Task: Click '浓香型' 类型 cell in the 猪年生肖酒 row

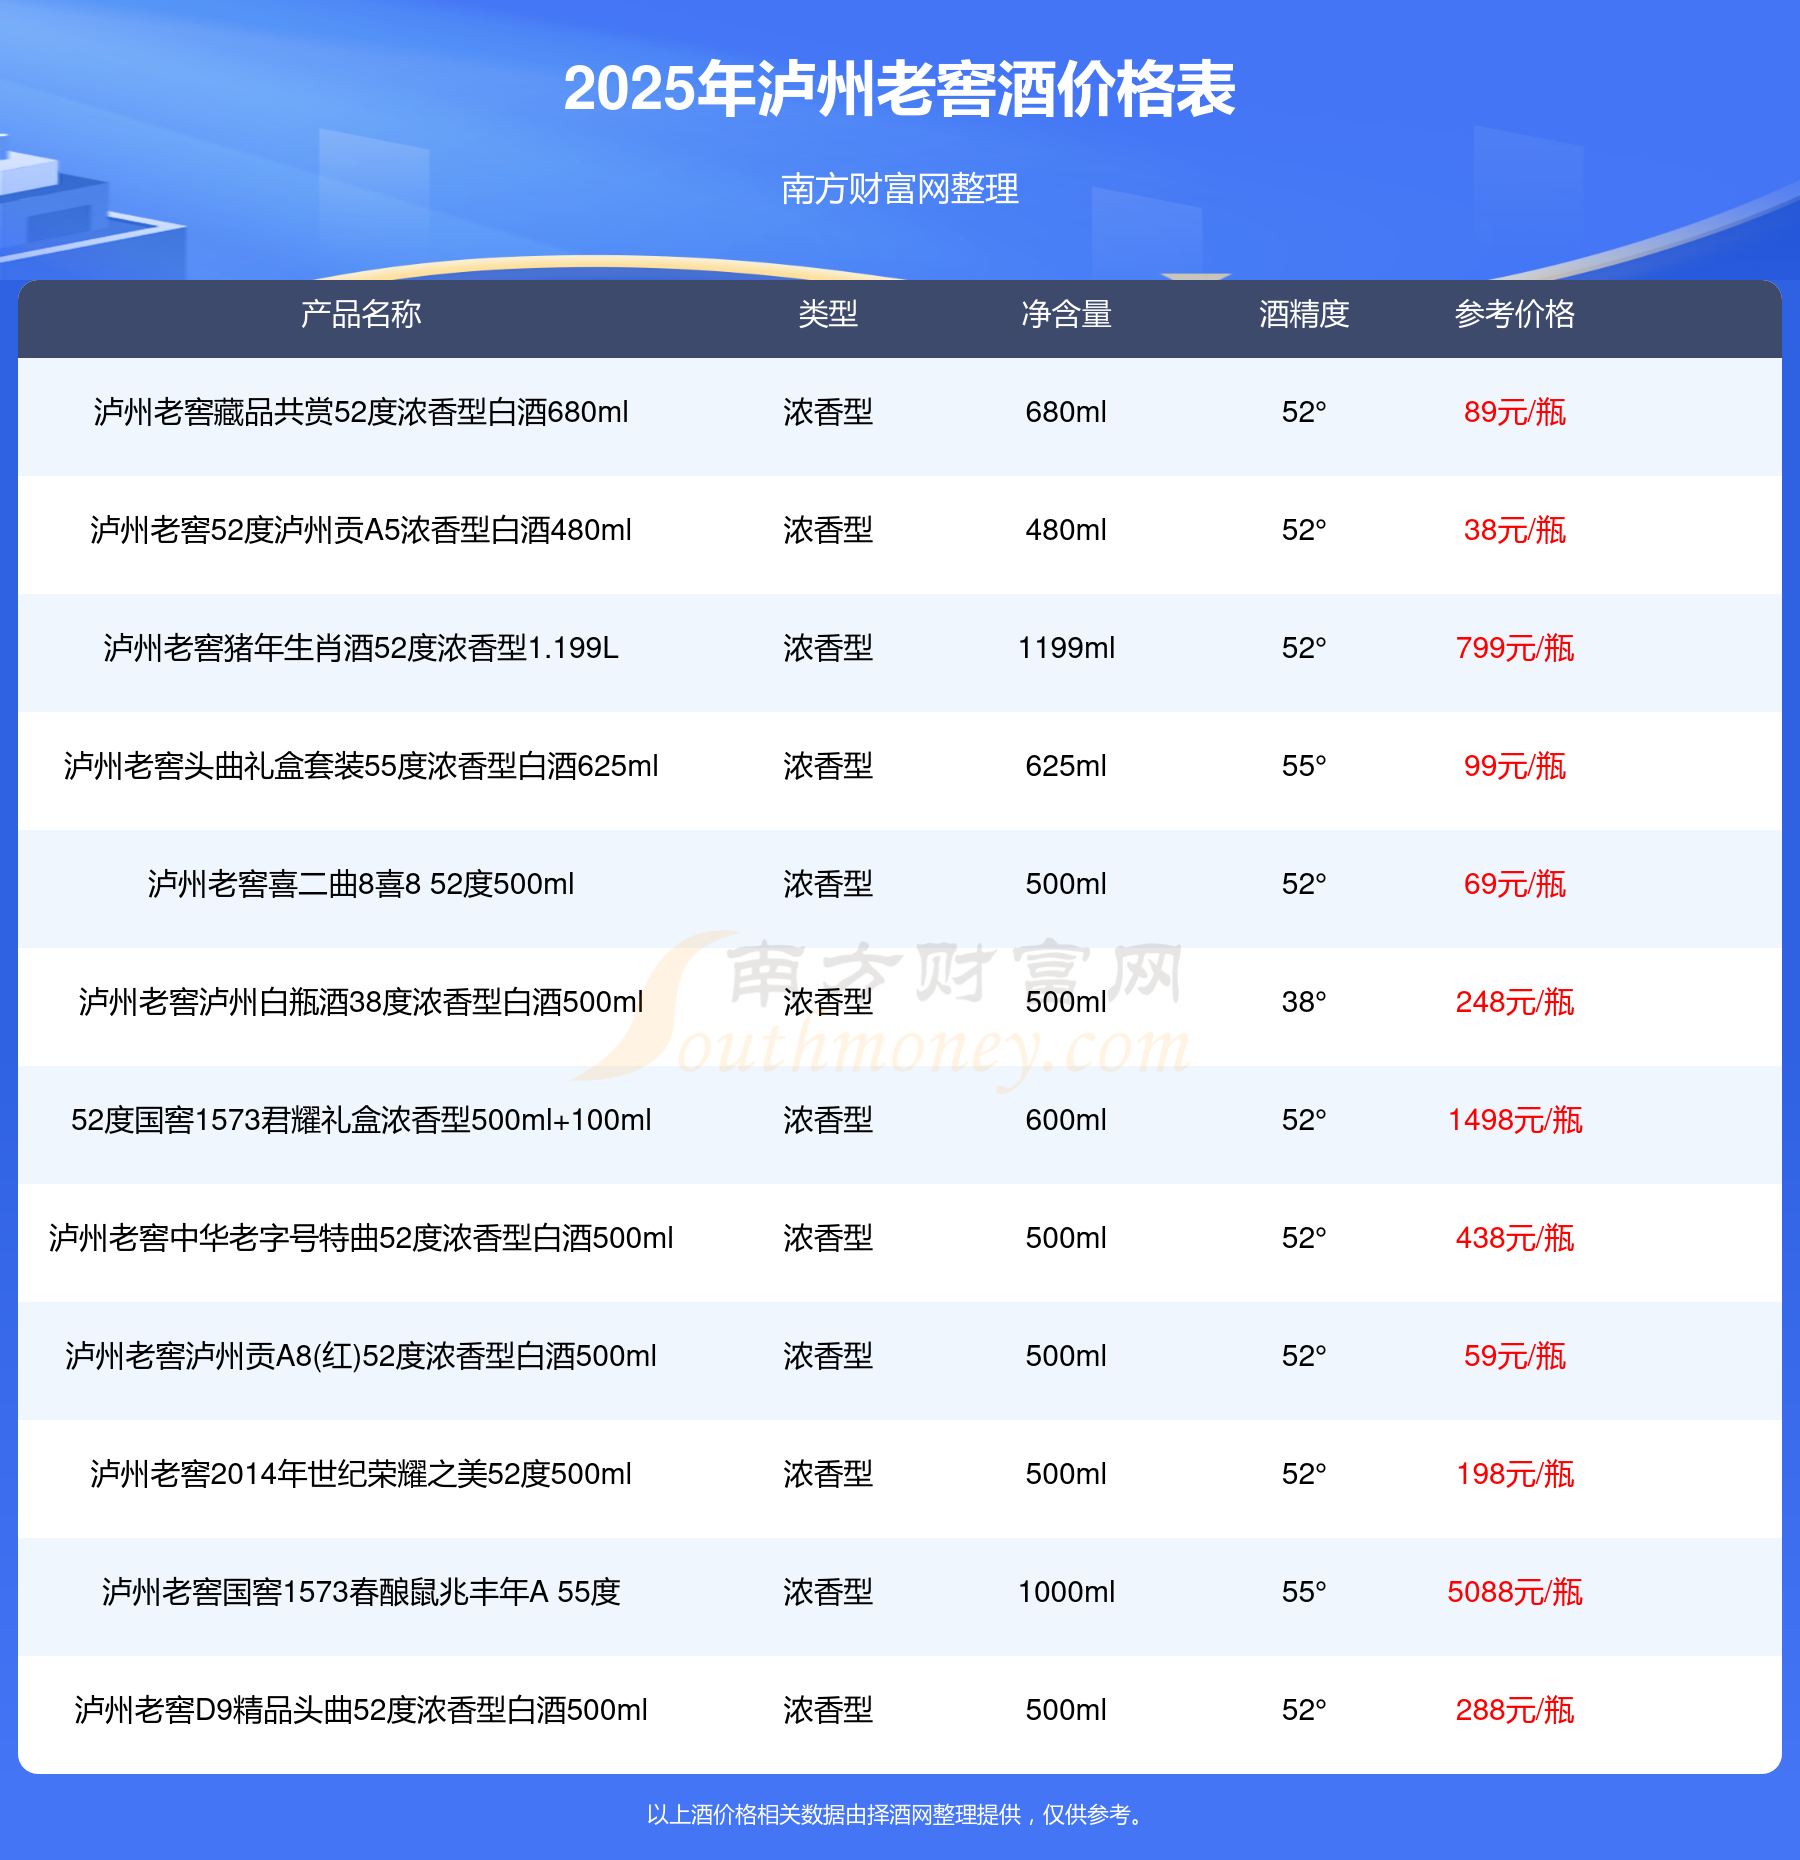Action: coord(828,648)
